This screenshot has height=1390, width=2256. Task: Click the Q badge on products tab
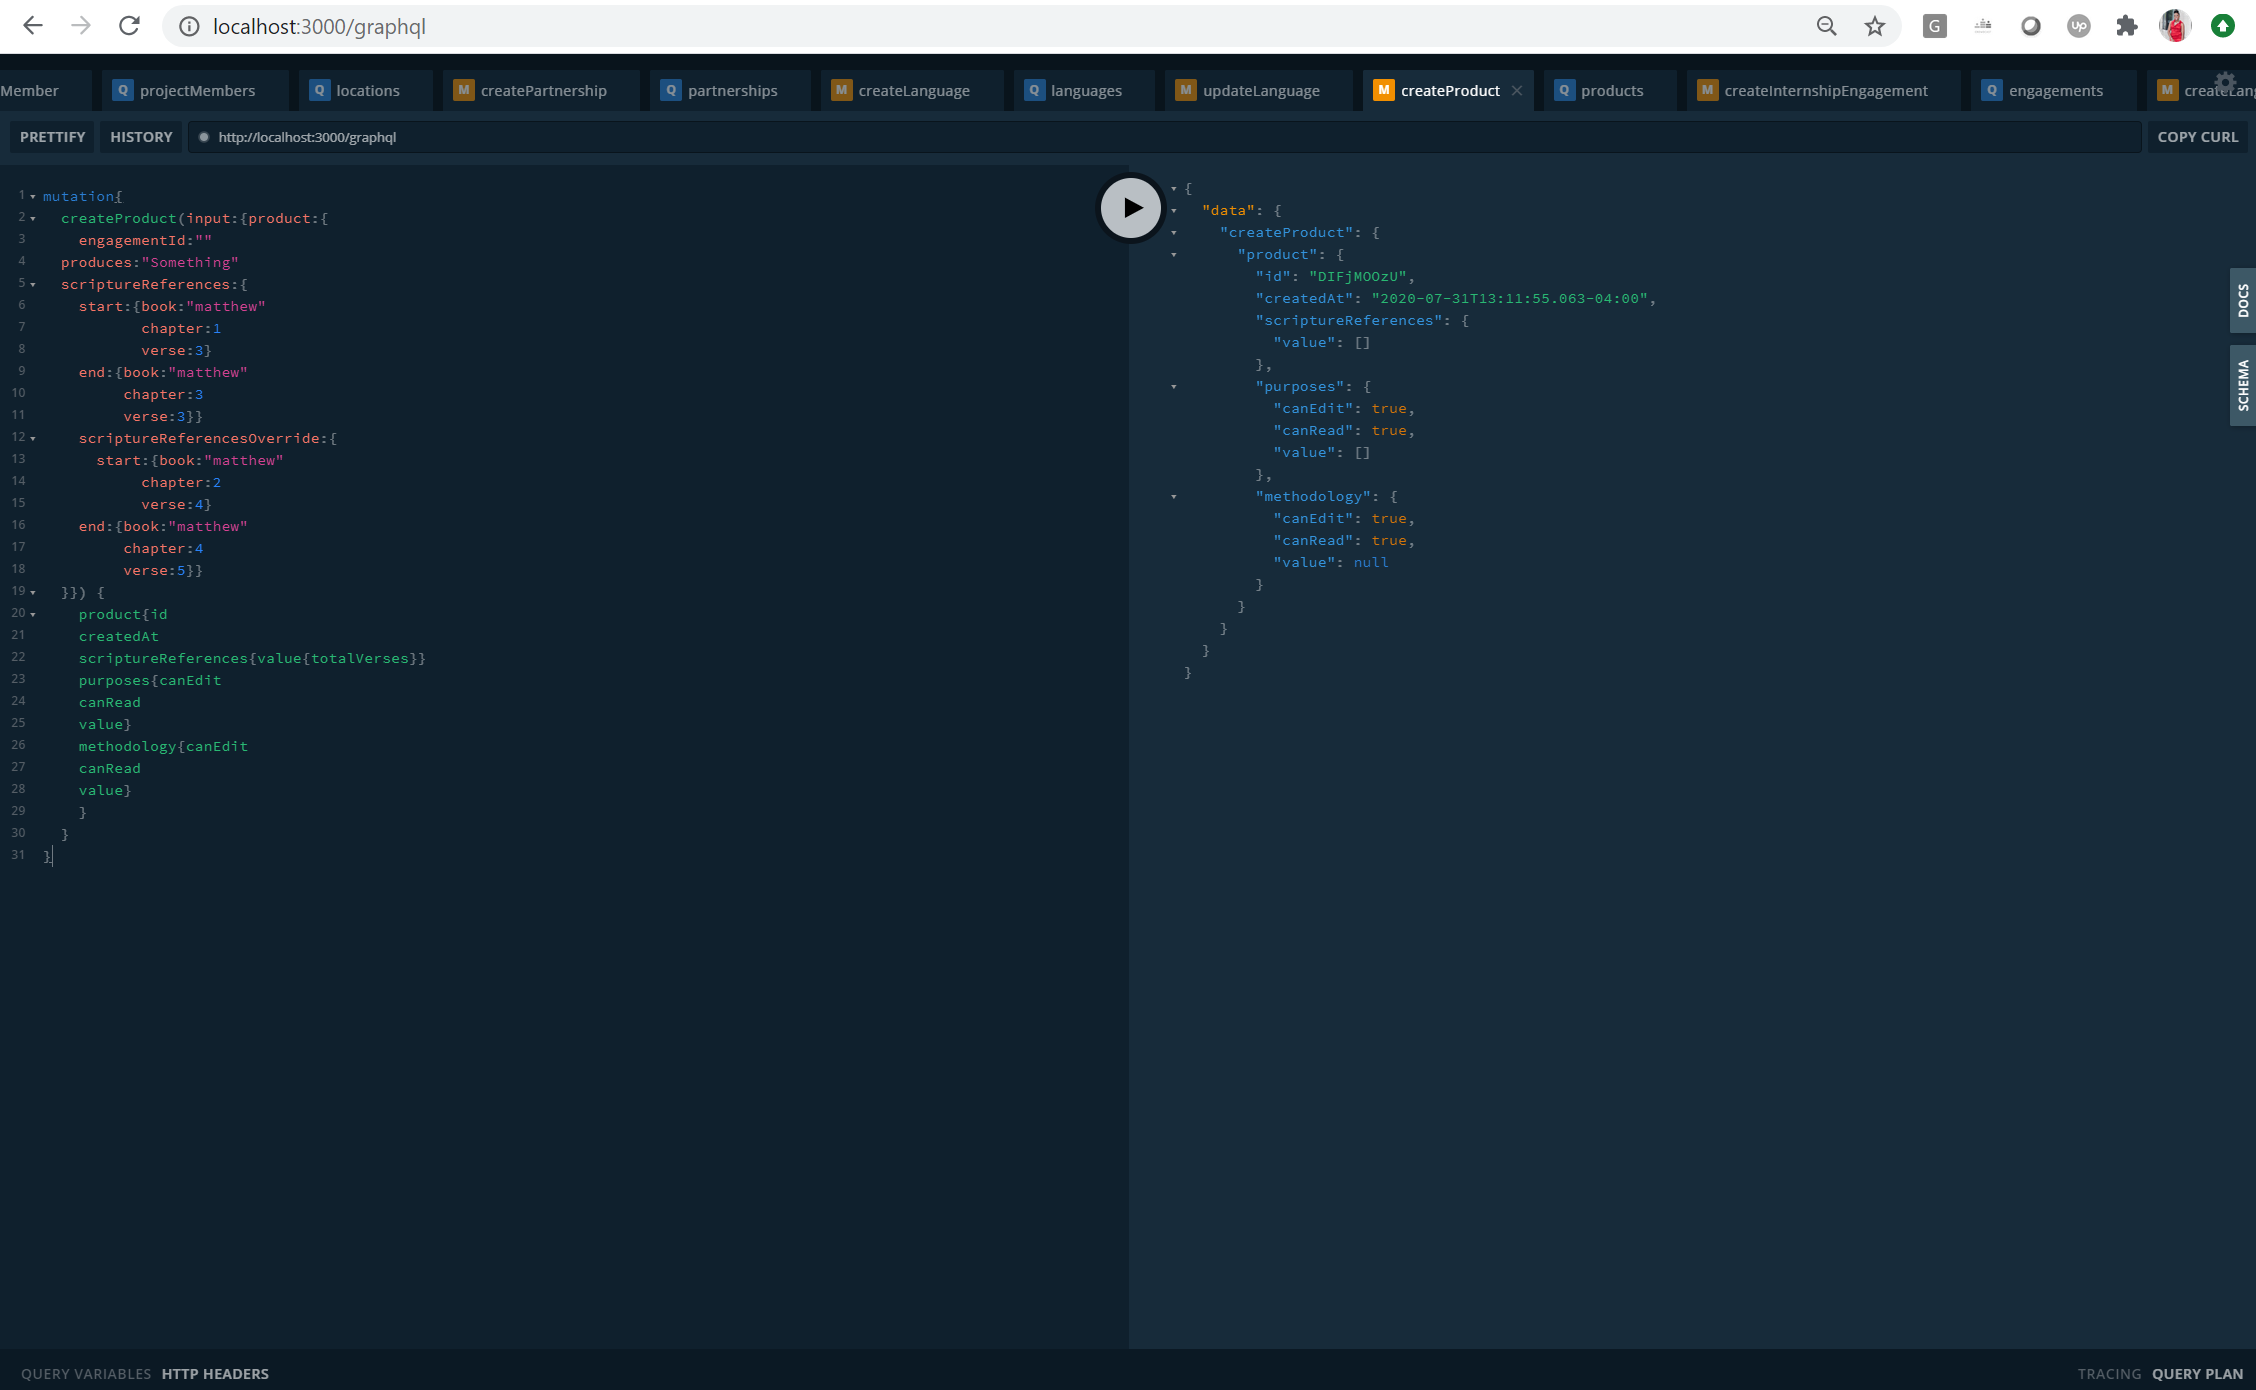coord(1564,91)
